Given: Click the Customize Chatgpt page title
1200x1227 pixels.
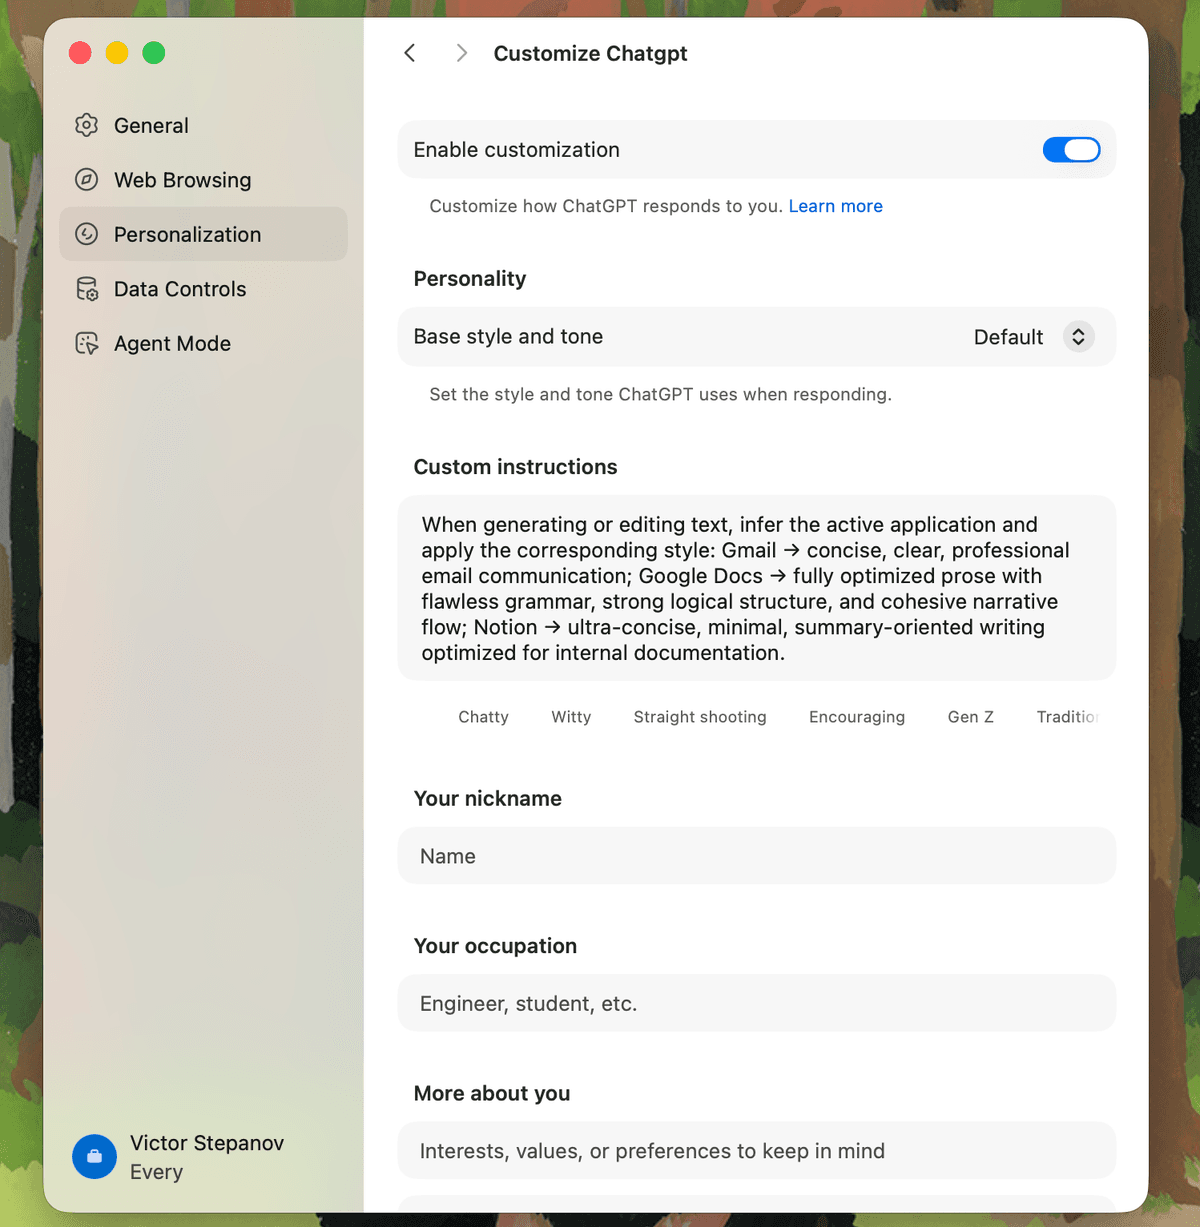Looking at the screenshot, I should click(x=590, y=53).
